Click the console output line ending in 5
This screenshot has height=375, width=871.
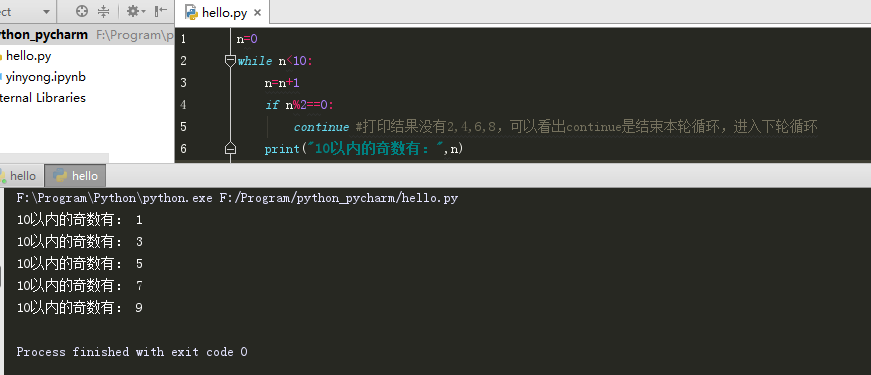pos(79,263)
